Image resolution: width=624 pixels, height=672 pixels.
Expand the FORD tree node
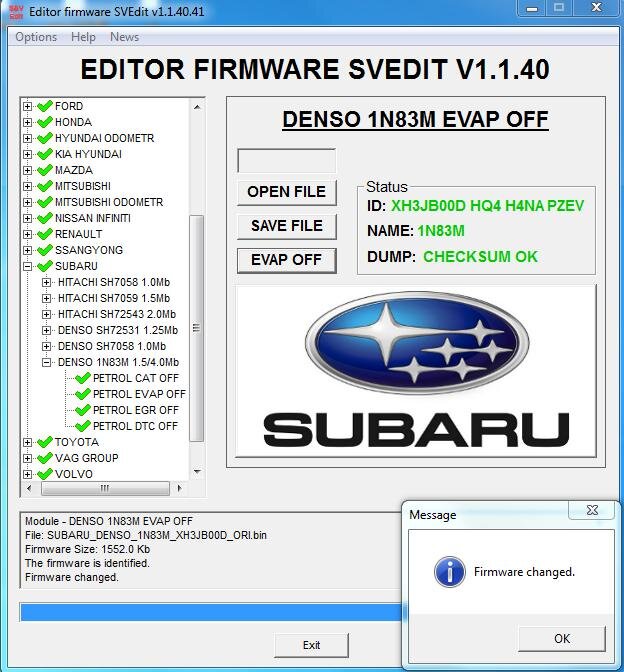click(27, 106)
